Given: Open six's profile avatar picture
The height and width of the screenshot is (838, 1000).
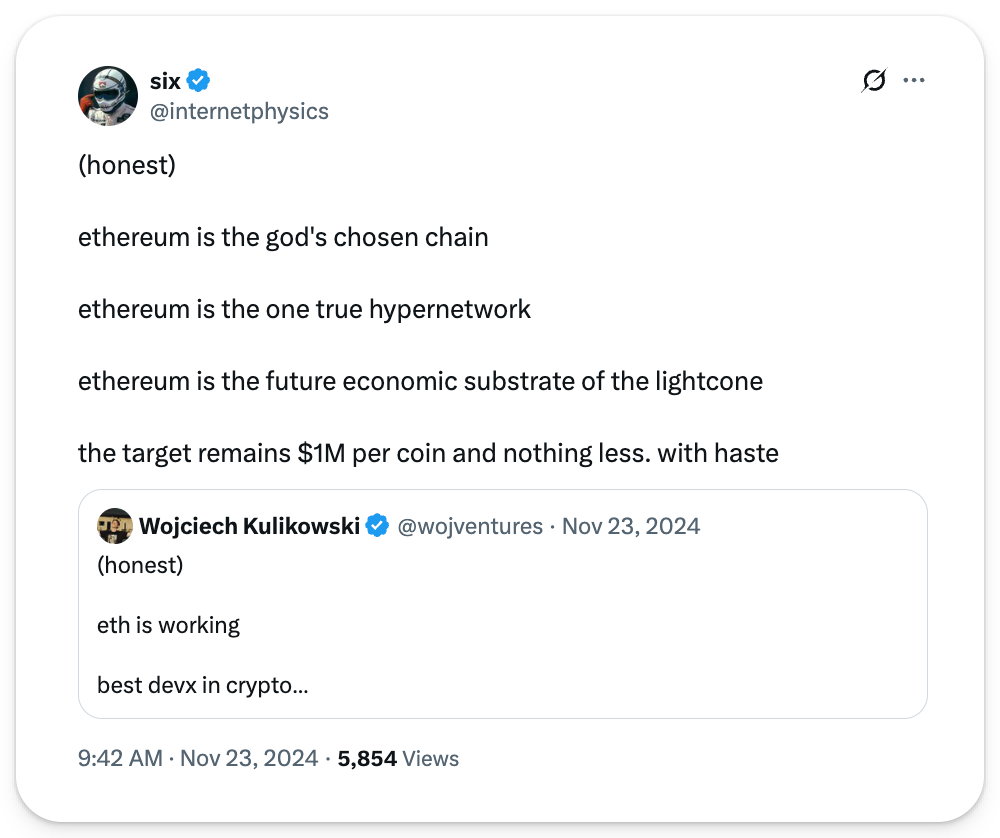Looking at the screenshot, I should tap(107, 96).
